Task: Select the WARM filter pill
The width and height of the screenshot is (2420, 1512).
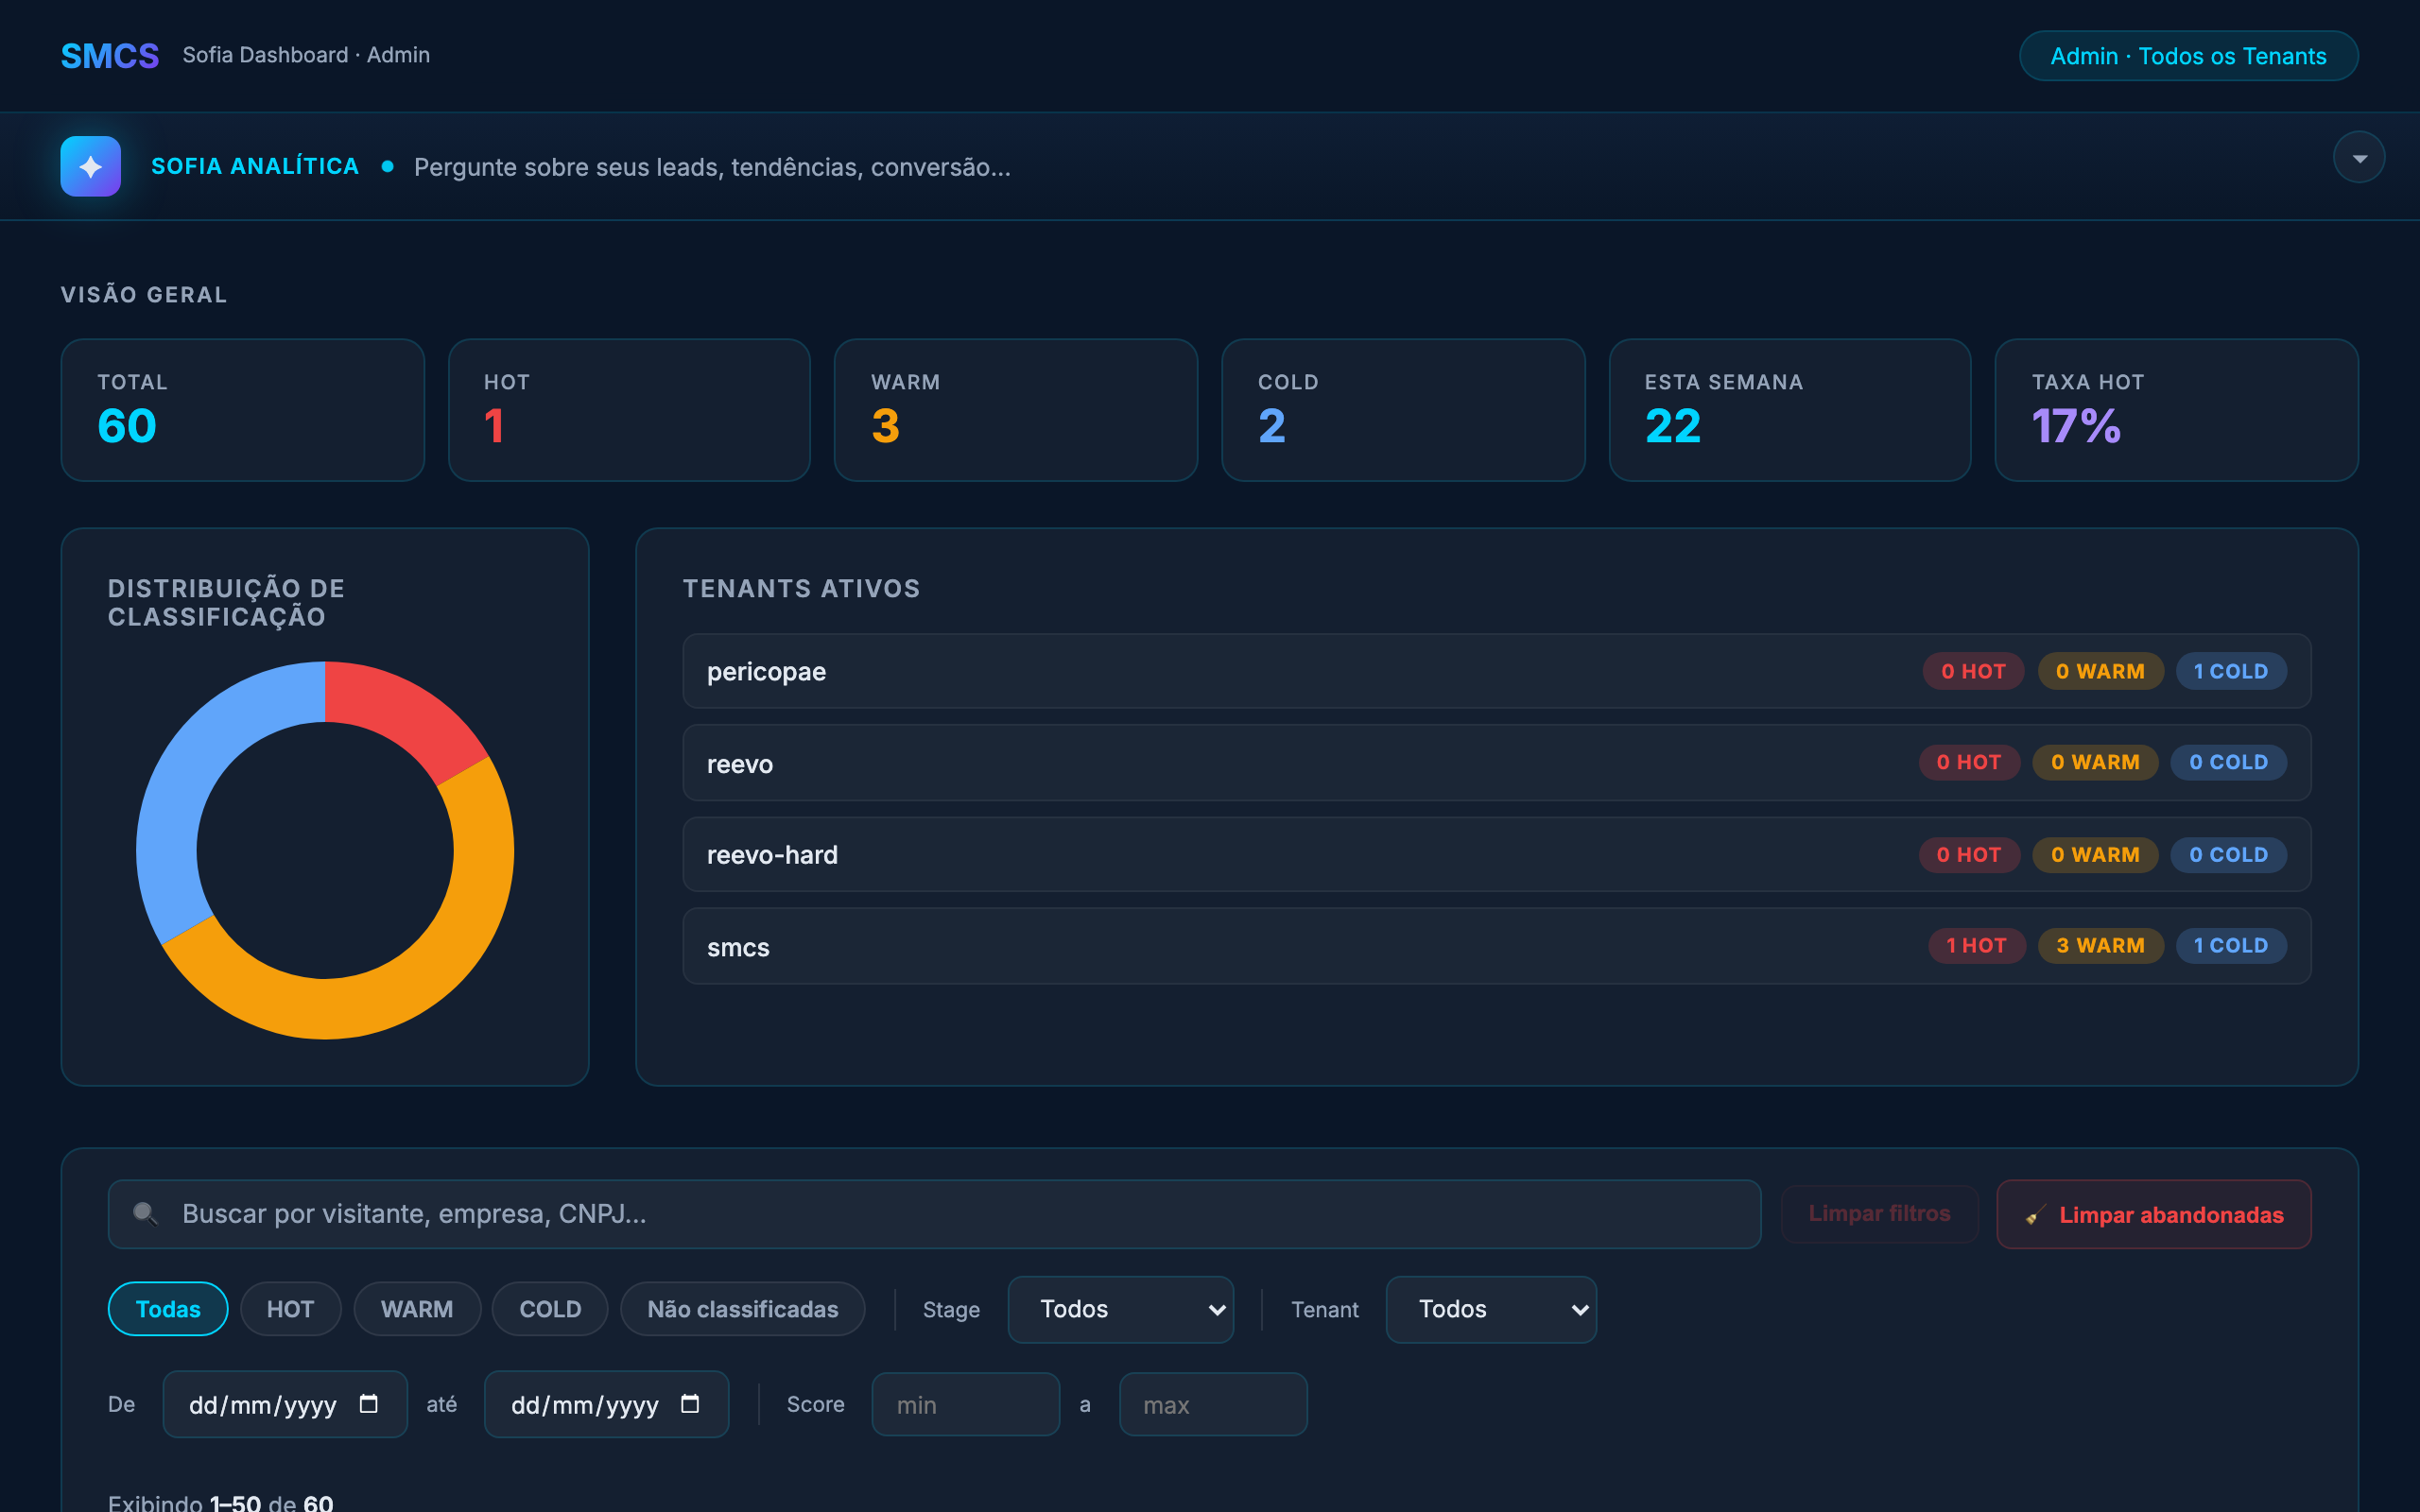Action: click(417, 1308)
